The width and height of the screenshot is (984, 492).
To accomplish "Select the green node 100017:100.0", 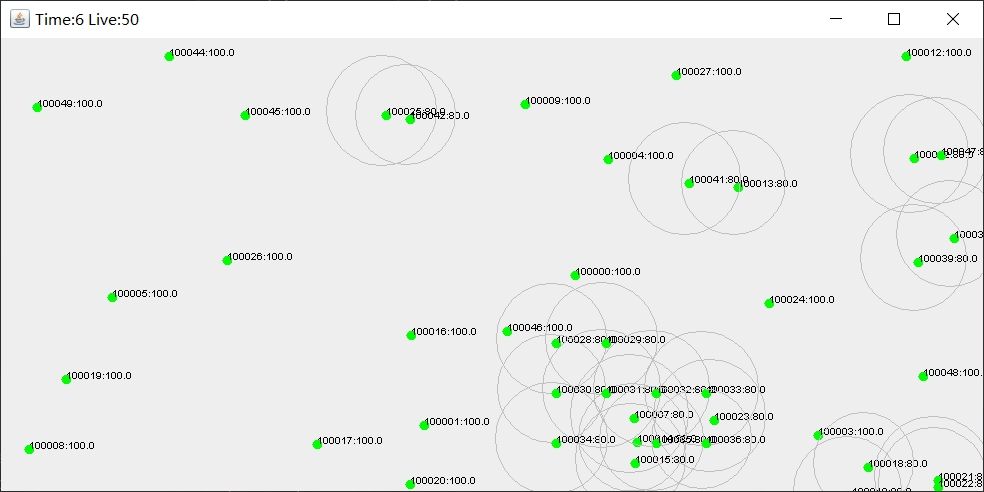I will click(317, 444).
